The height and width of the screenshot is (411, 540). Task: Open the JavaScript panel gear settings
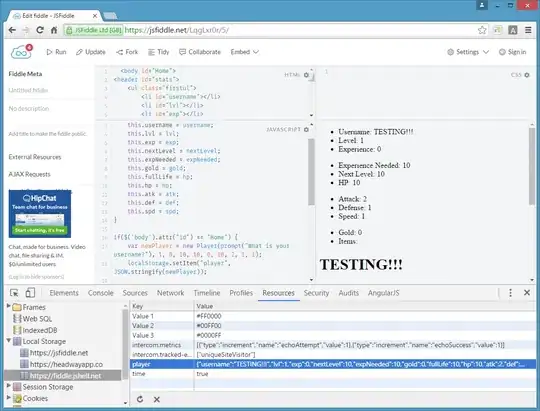coord(306,130)
